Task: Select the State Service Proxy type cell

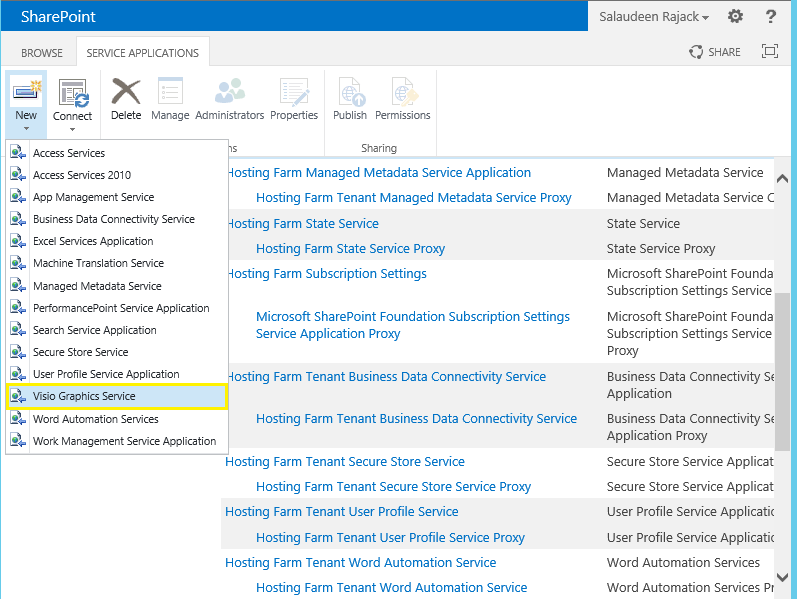Action: click(x=661, y=248)
